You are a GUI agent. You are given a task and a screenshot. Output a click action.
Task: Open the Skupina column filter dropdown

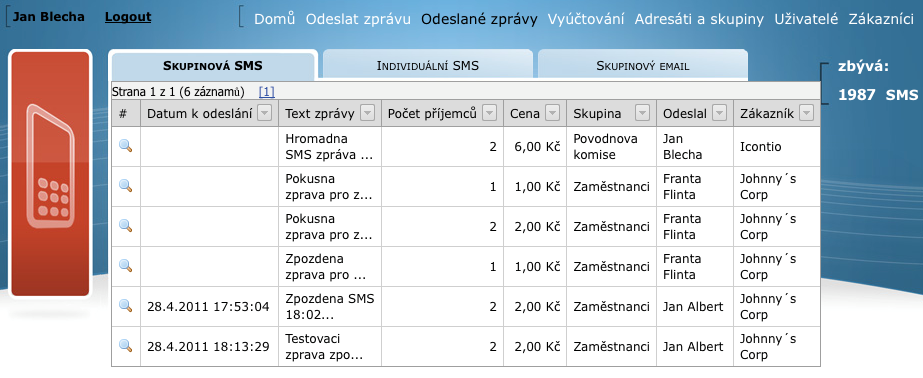coord(642,113)
